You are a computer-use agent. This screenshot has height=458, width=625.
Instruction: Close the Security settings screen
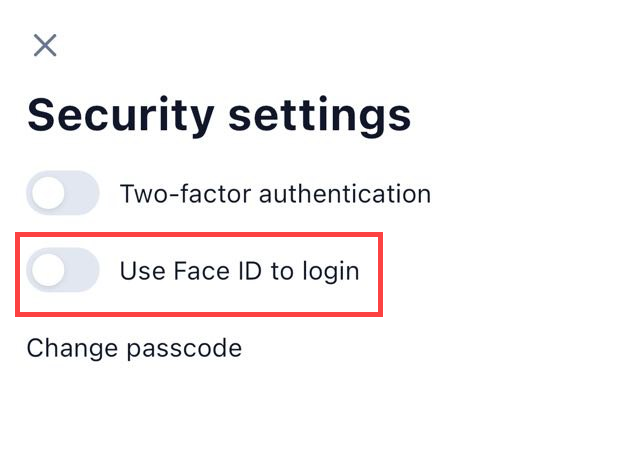(45, 45)
